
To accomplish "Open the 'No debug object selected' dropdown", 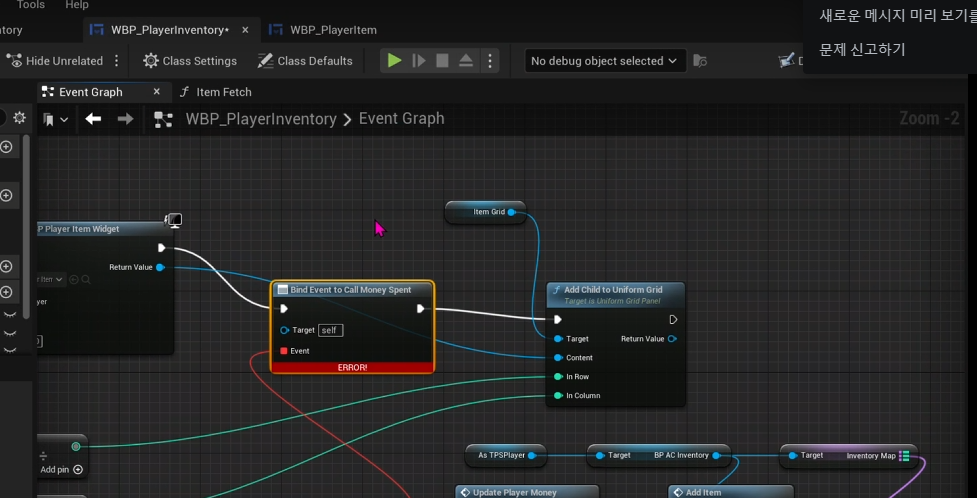I will pos(605,61).
